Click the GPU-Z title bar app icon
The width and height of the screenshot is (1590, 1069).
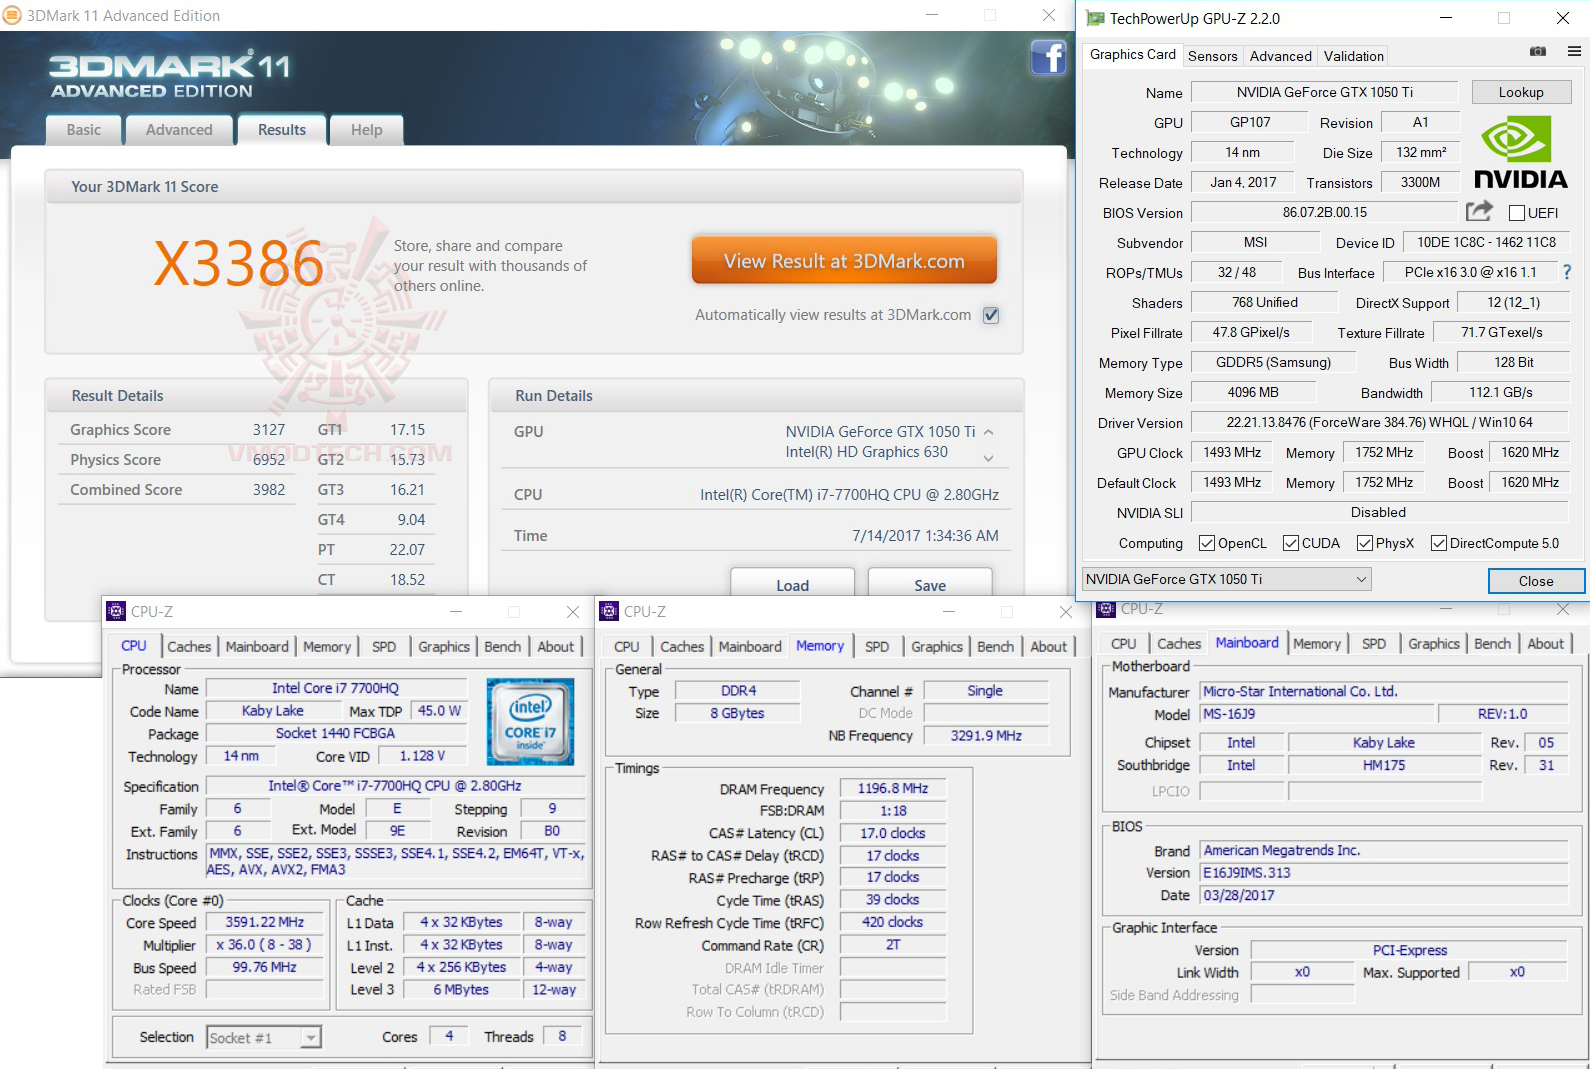(x=1095, y=18)
